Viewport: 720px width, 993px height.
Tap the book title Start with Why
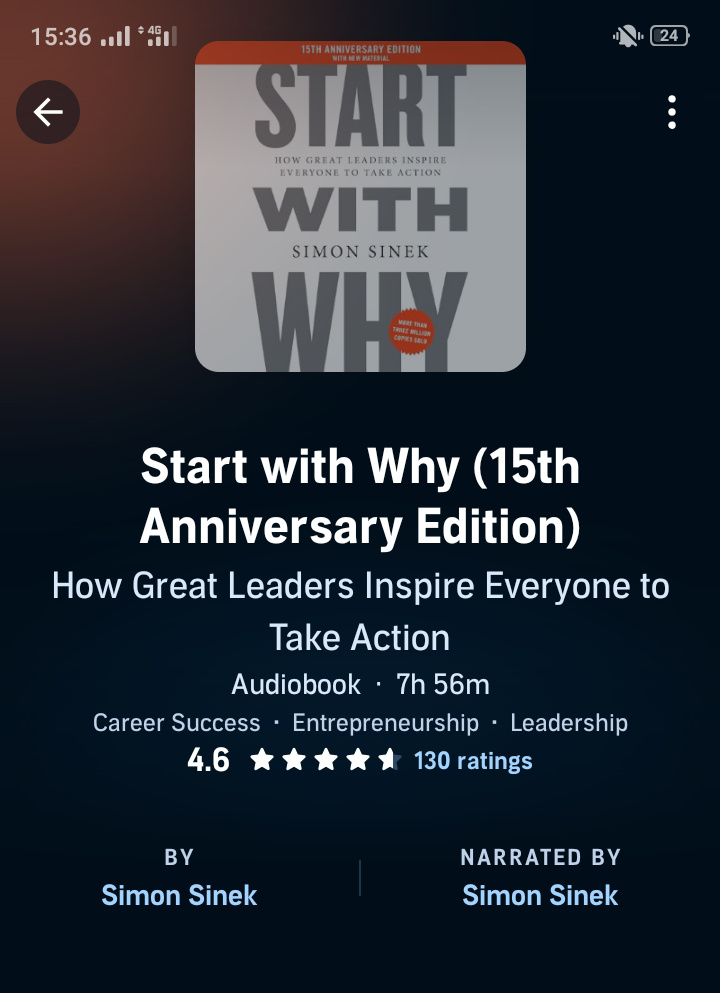tap(360, 495)
